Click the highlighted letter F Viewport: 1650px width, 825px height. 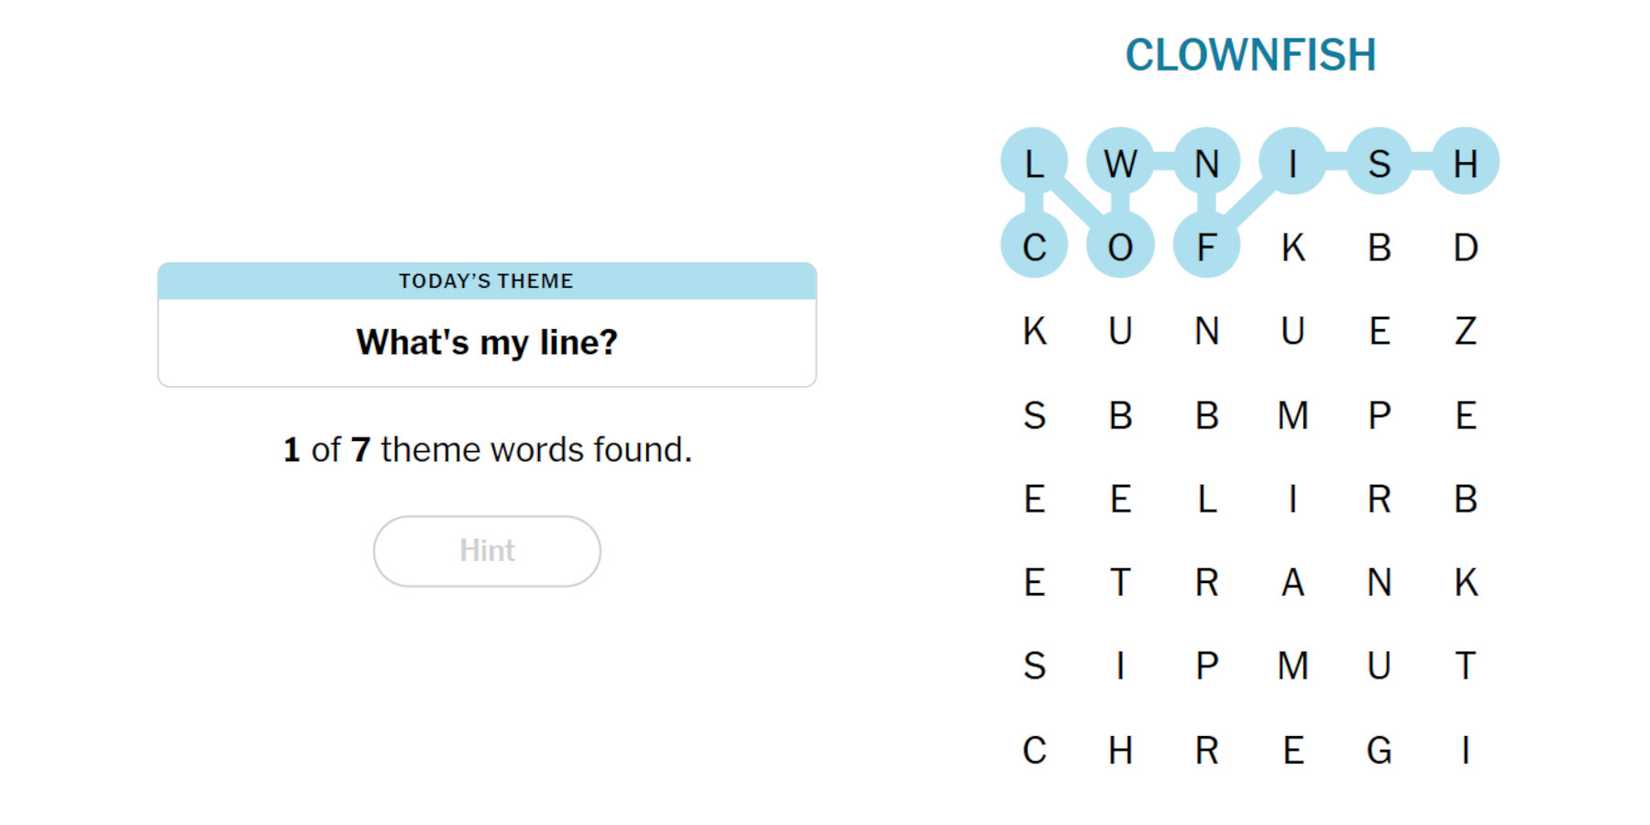tap(1206, 247)
